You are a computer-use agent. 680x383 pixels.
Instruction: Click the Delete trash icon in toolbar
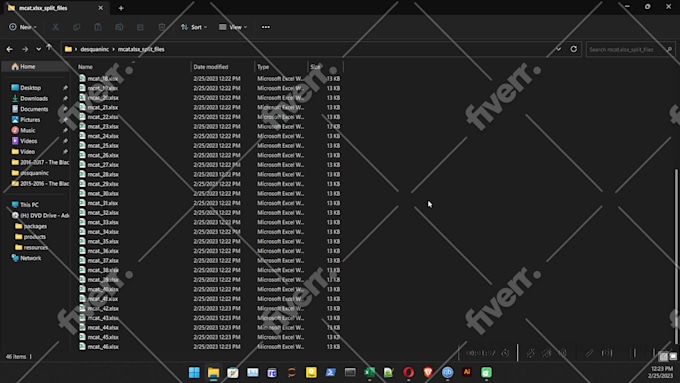pyautogui.click(x=162, y=27)
